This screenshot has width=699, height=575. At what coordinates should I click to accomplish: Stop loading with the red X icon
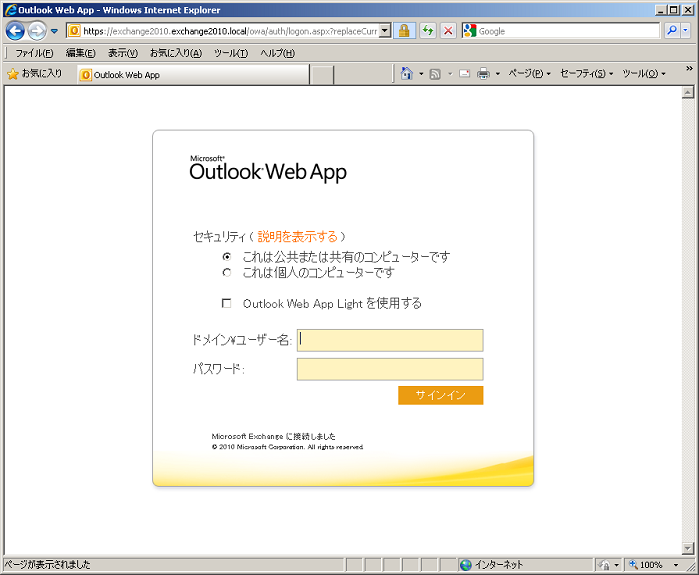[448, 31]
